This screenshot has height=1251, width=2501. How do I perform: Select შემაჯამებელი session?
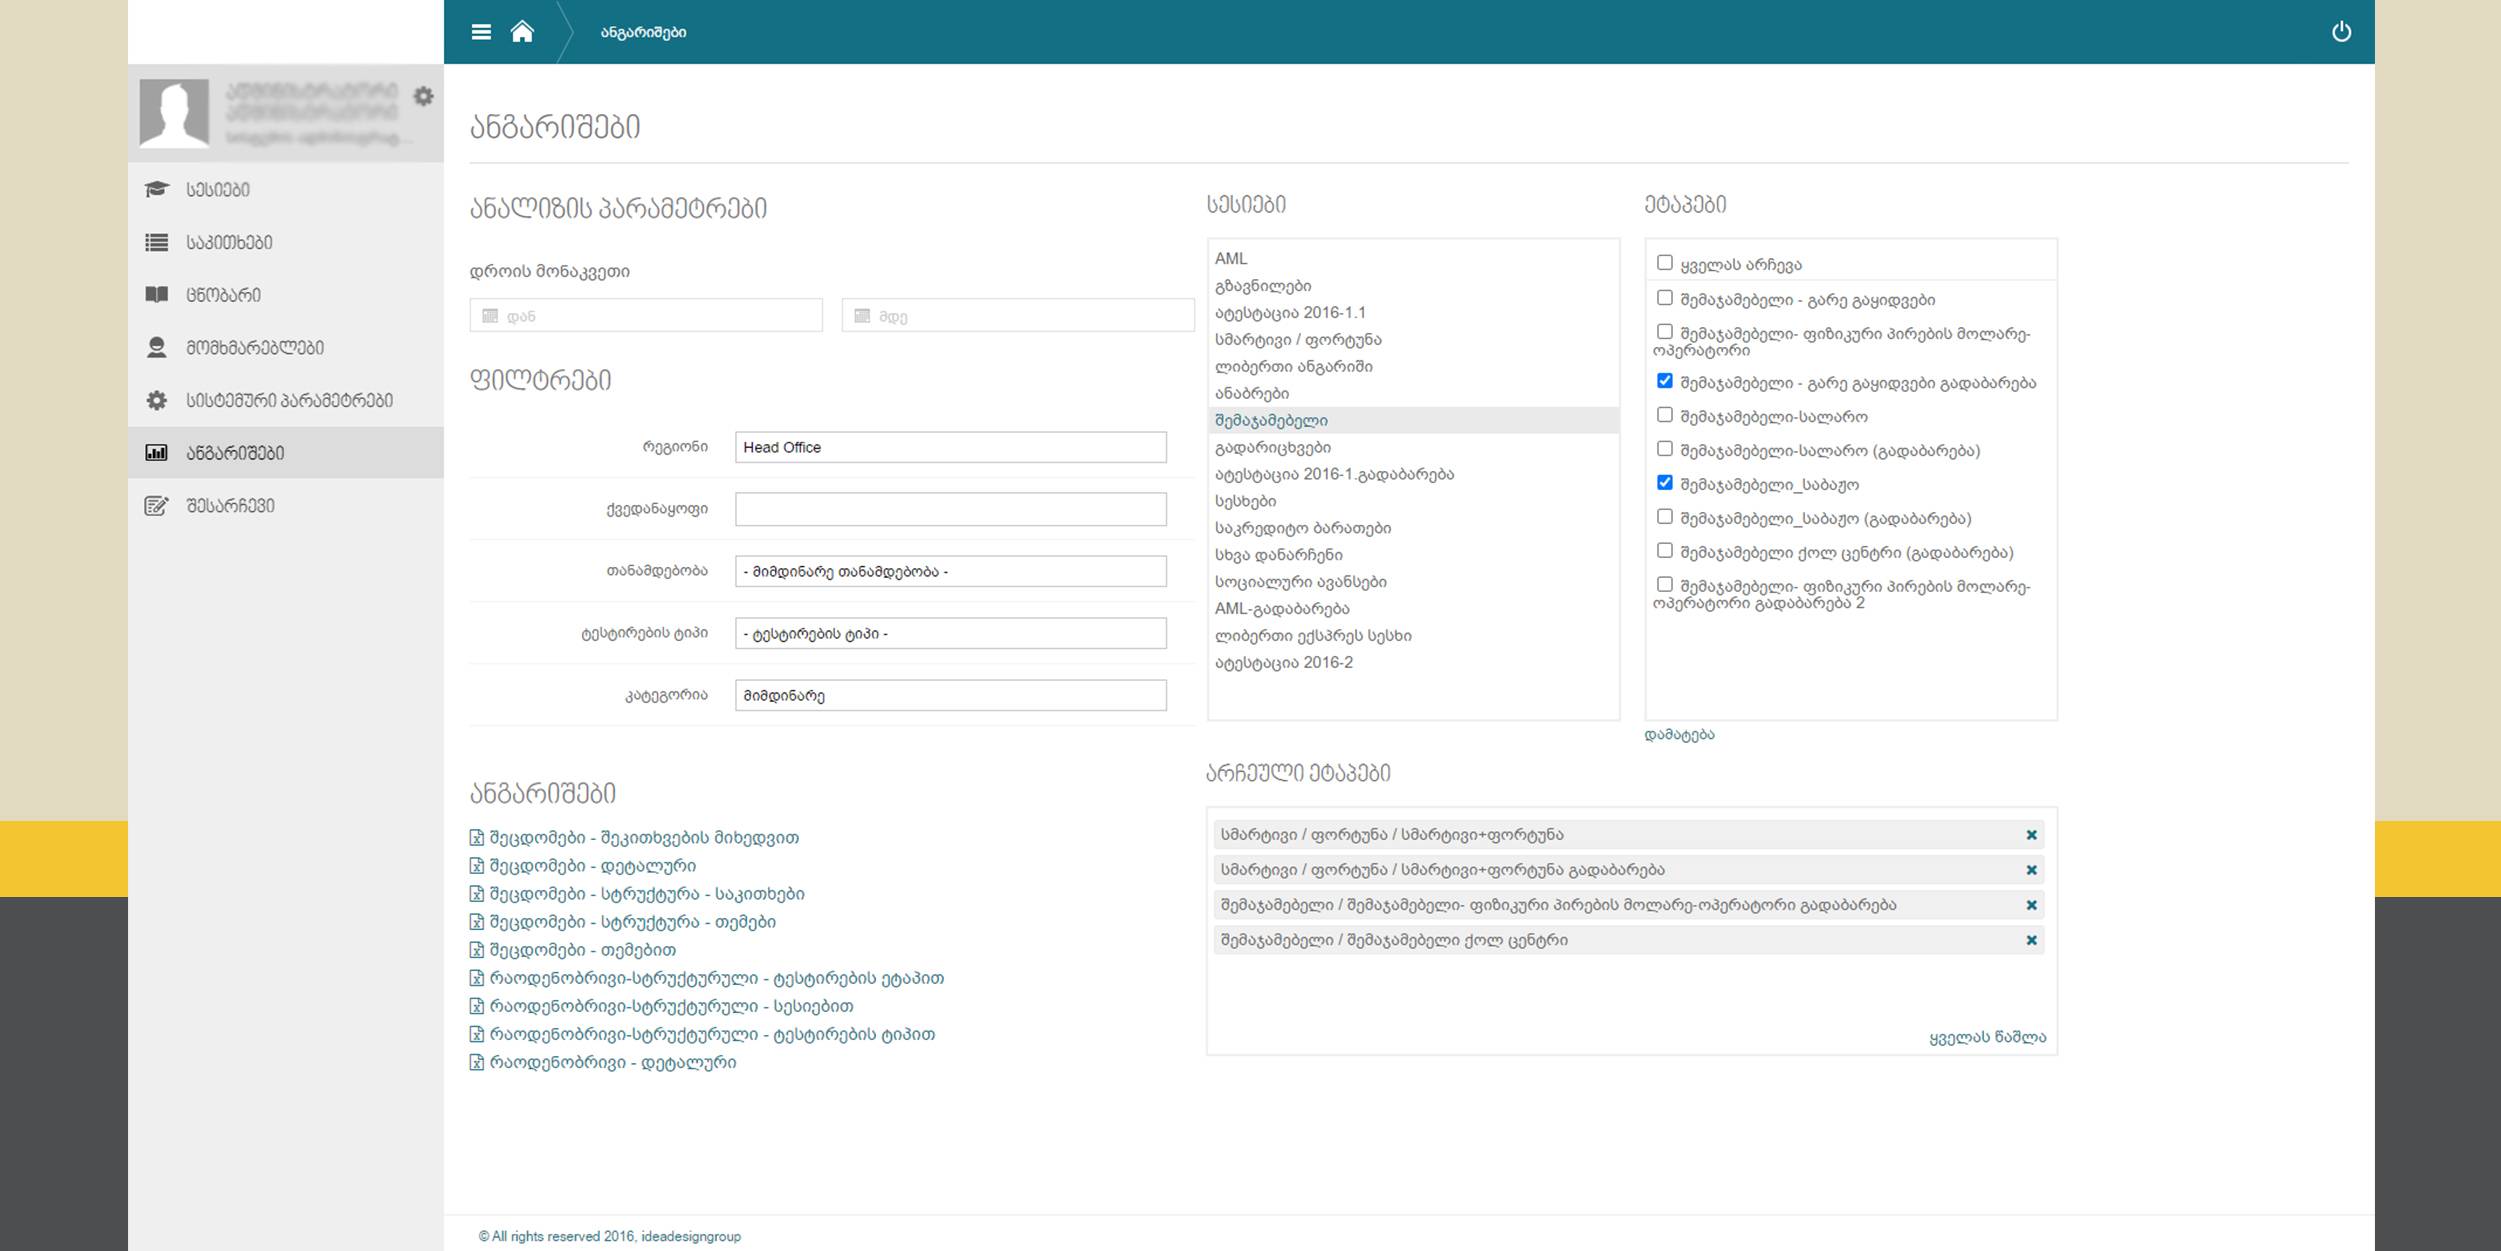[x=1413, y=420]
